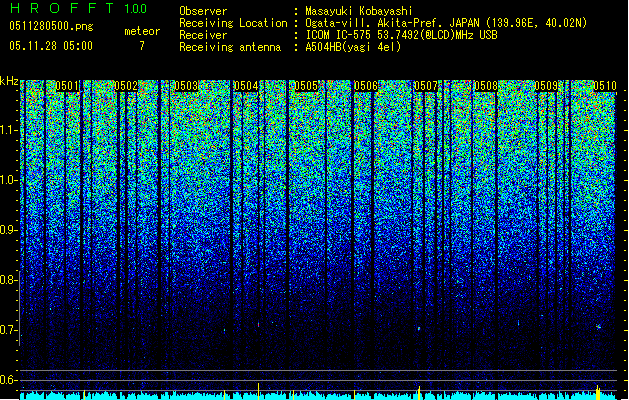Click the thick yellow power spike under 0510
The height and width of the screenshot is (400, 629).
598,393
